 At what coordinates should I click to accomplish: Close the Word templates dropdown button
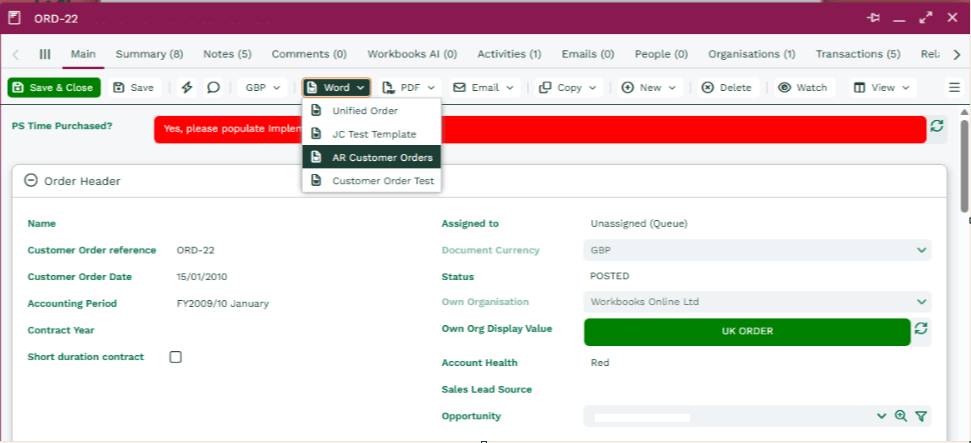coord(336,87)
